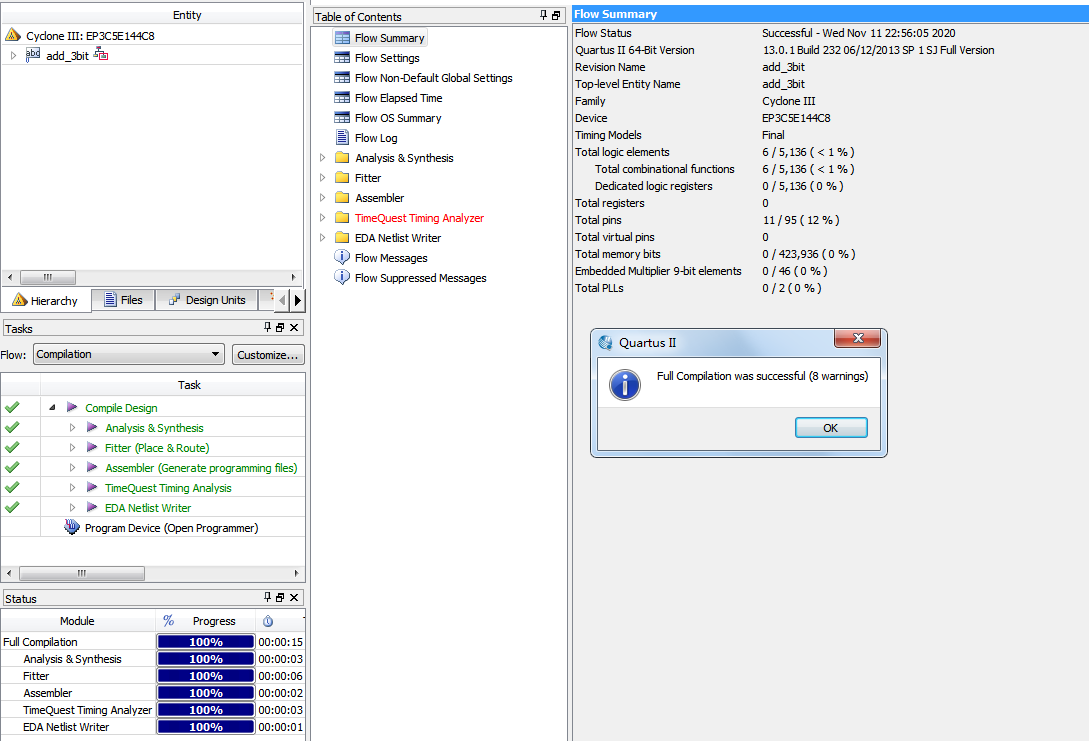Viewport: 1089px width, 741px height.
Task: Expand the Assembler folder in contents
Action: coord(322,198)
